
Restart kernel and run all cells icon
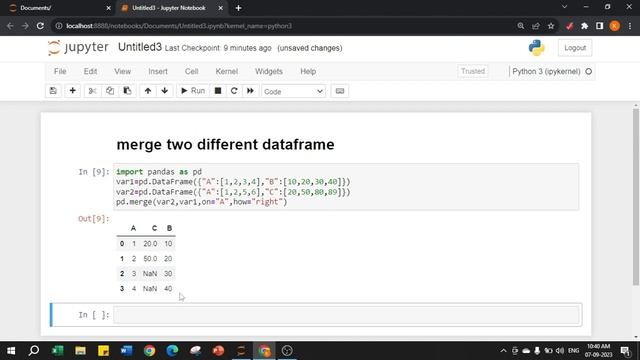click(250, 91)
